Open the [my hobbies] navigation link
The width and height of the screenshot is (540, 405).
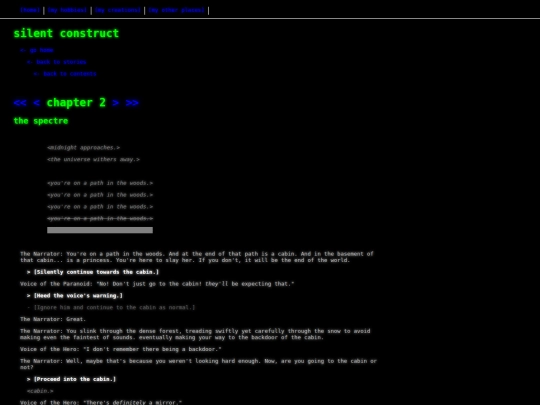67,10
